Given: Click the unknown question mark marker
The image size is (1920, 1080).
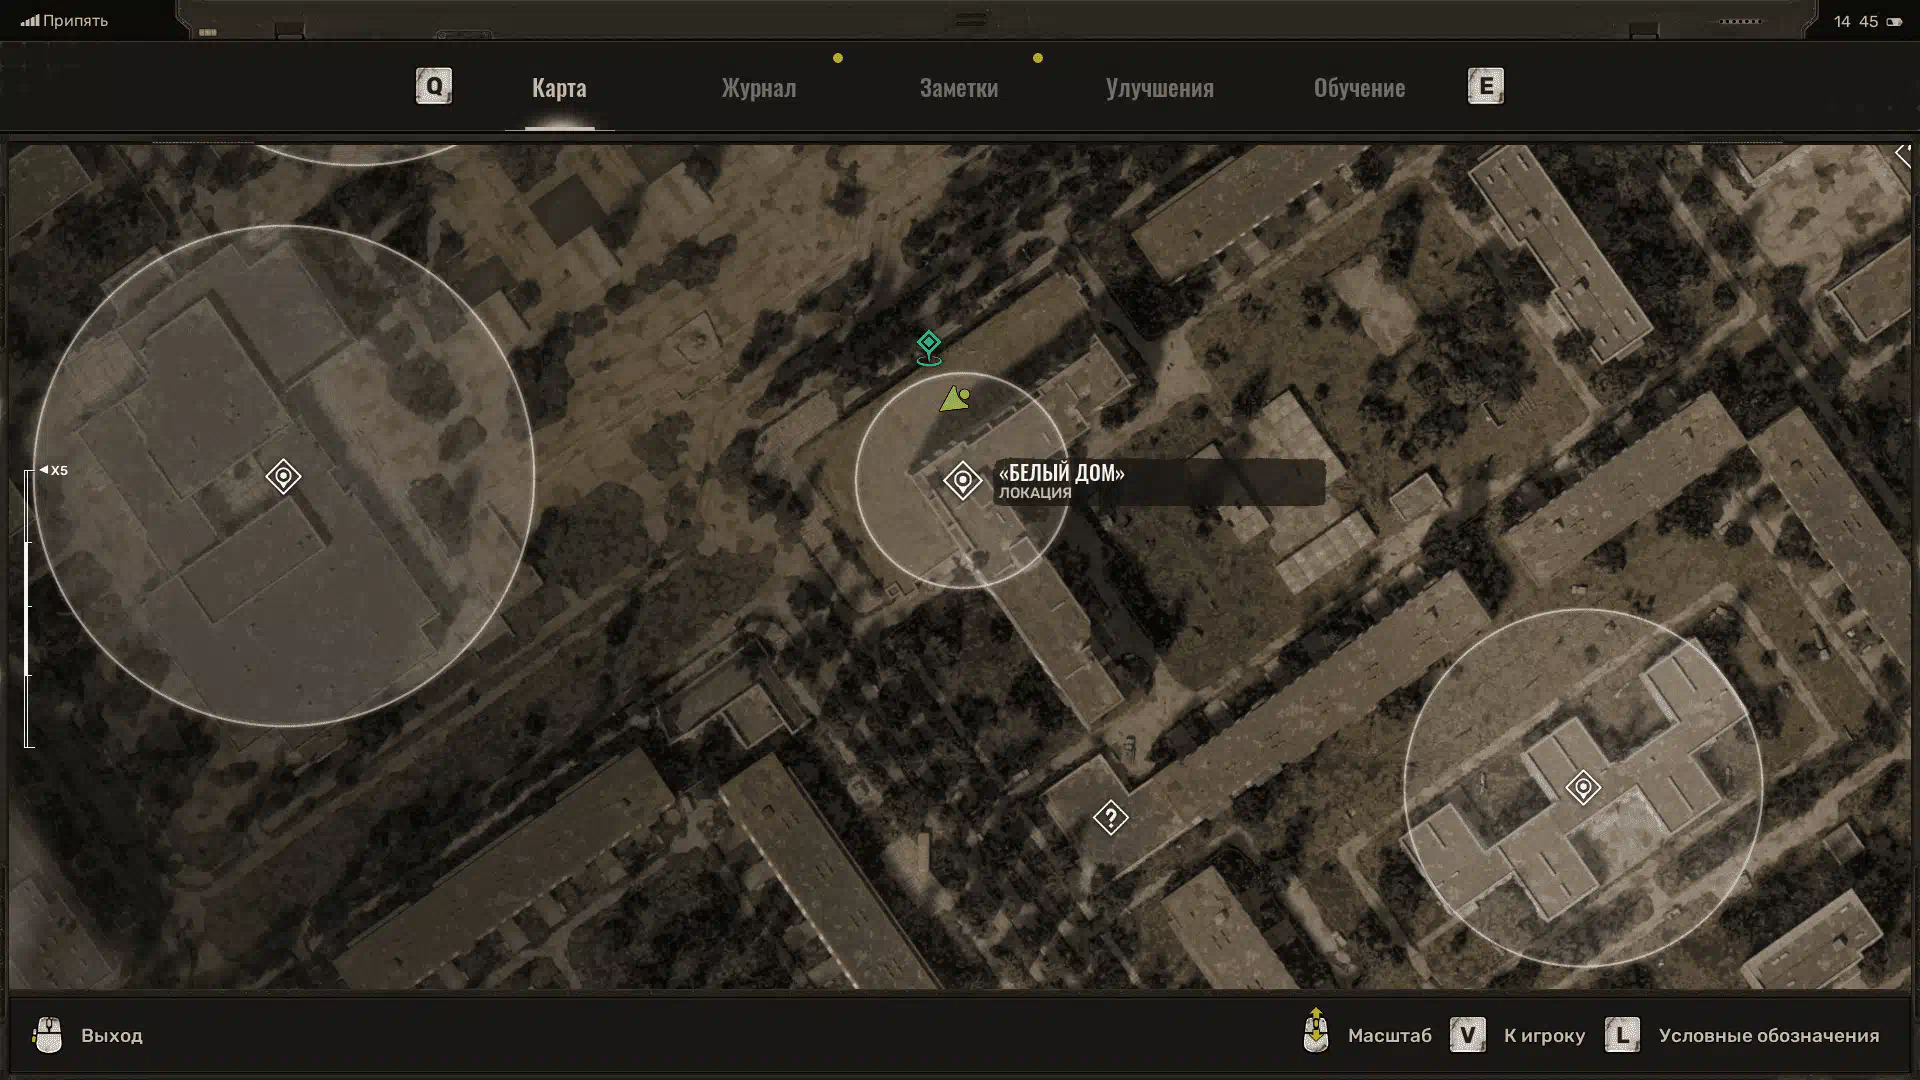Looking at the screenshot, I should click(x=1110, y=818).
